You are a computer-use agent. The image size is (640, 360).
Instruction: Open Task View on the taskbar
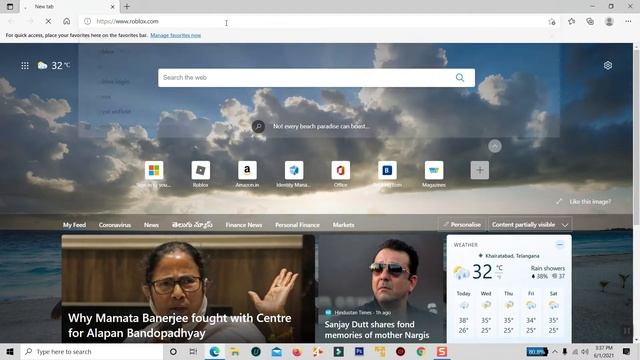(193, 351)
